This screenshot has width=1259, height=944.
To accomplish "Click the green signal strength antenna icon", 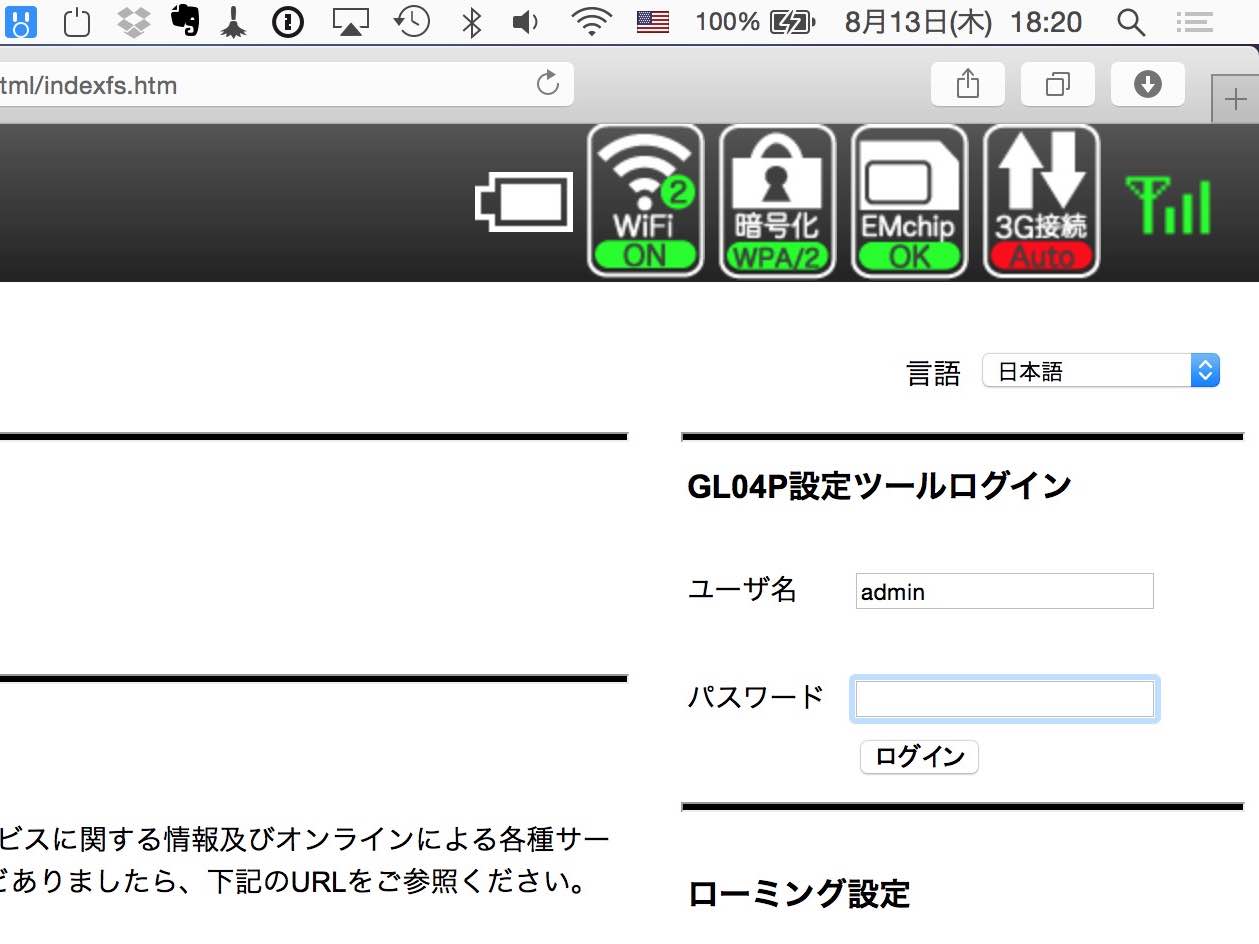I will tap(1169, 205).
